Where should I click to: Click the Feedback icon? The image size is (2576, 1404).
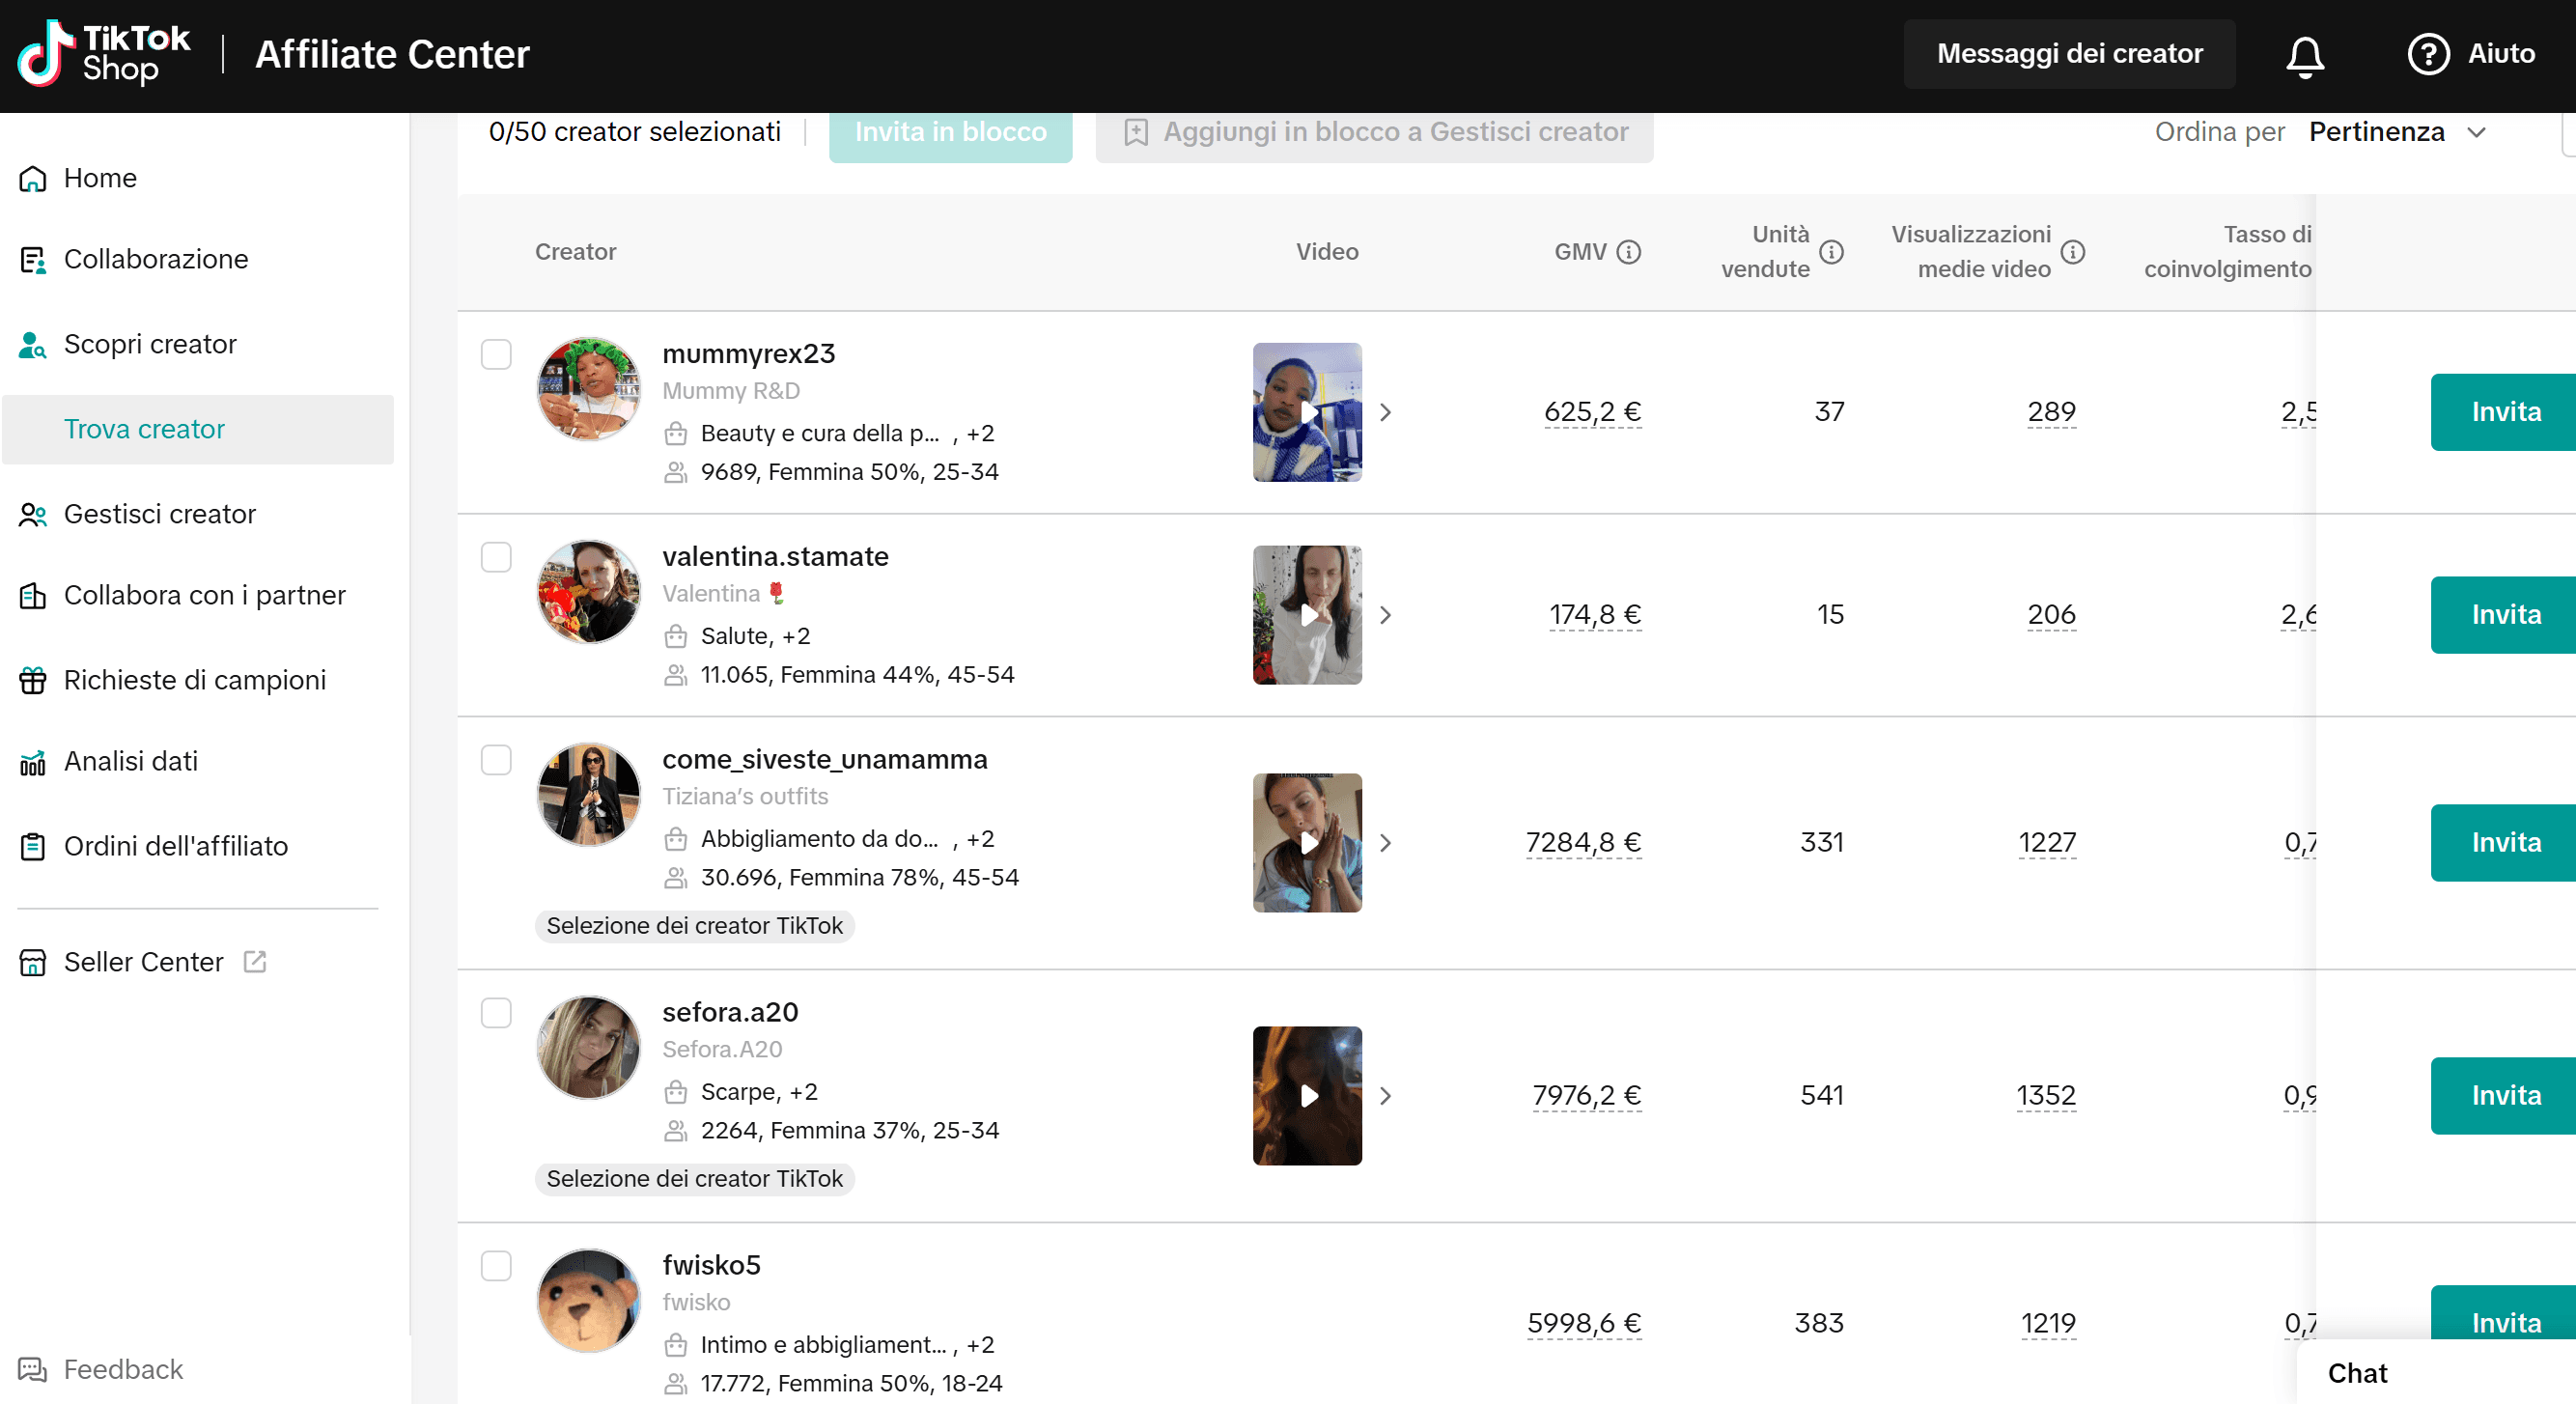pos(33,1369)
